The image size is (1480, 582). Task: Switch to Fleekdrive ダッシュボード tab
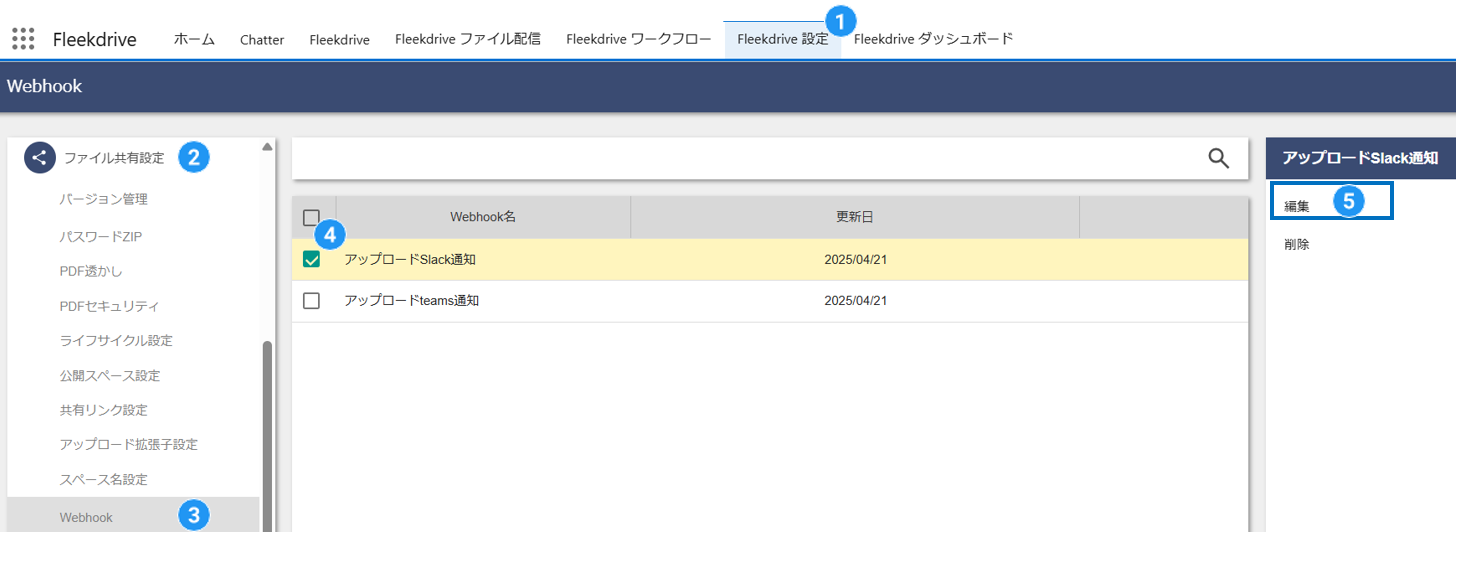pyautogui.click(x=933, y=40)
